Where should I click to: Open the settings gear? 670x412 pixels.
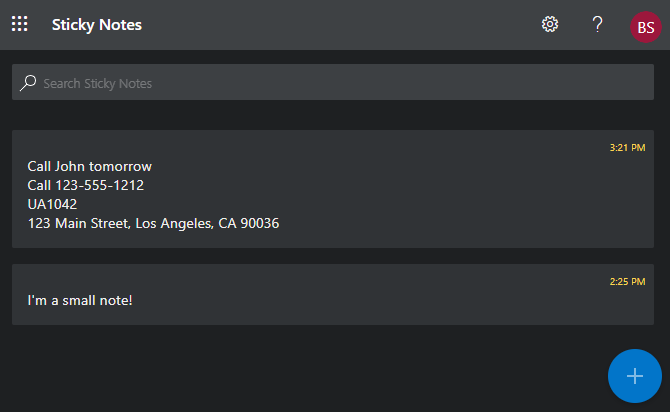(550, 24)
